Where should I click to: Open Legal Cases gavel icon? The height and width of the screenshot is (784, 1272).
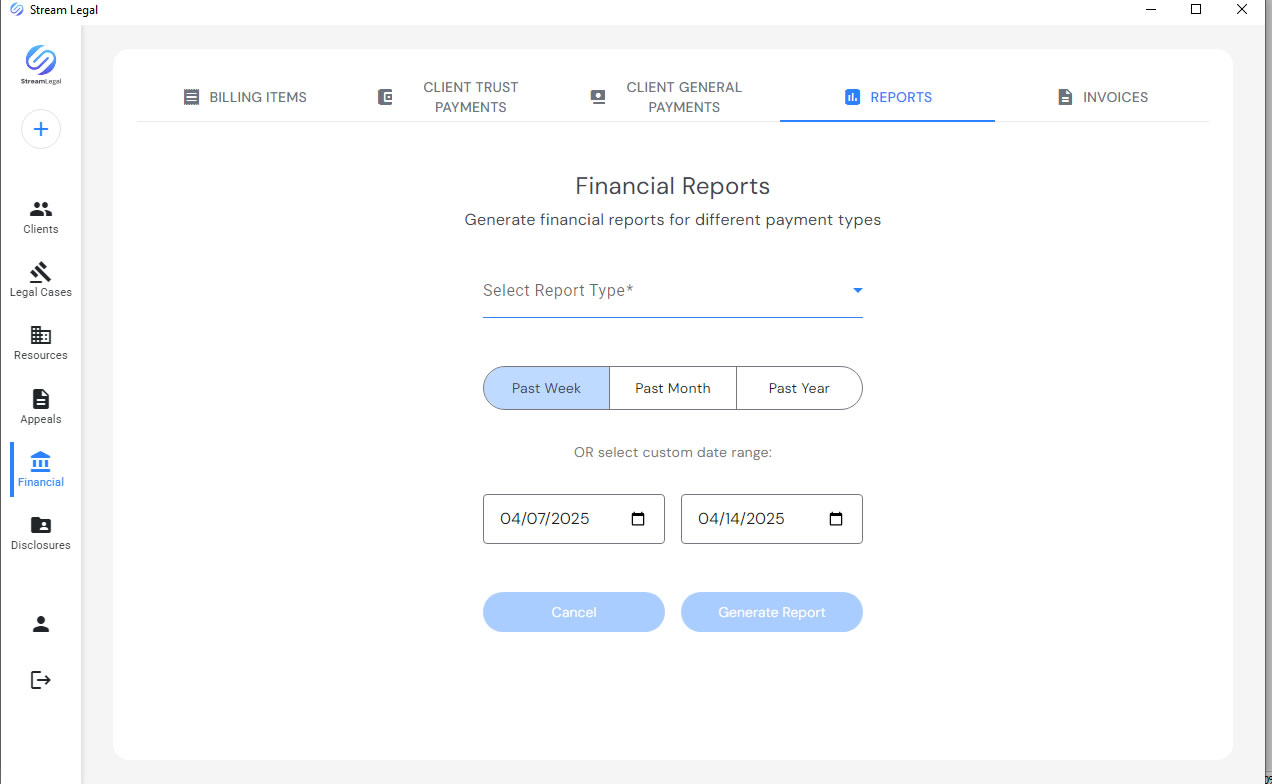click(x=41, y=272)
